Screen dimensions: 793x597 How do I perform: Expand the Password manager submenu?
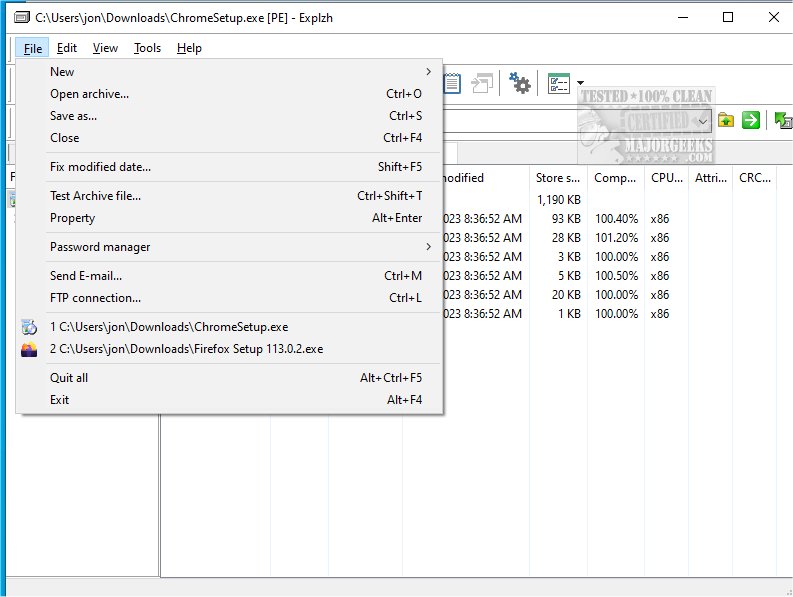(x=230, y=247)
